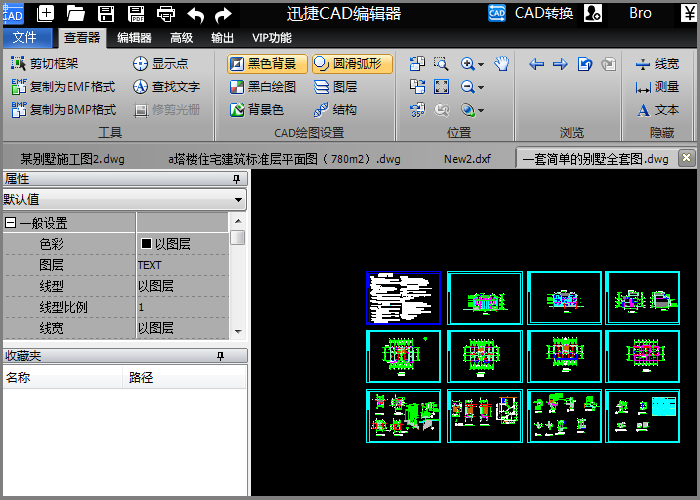Click the overlapping windows icon in 位置 group
The width and height of the screenshot is (700, 500).
tap(417, 64)
